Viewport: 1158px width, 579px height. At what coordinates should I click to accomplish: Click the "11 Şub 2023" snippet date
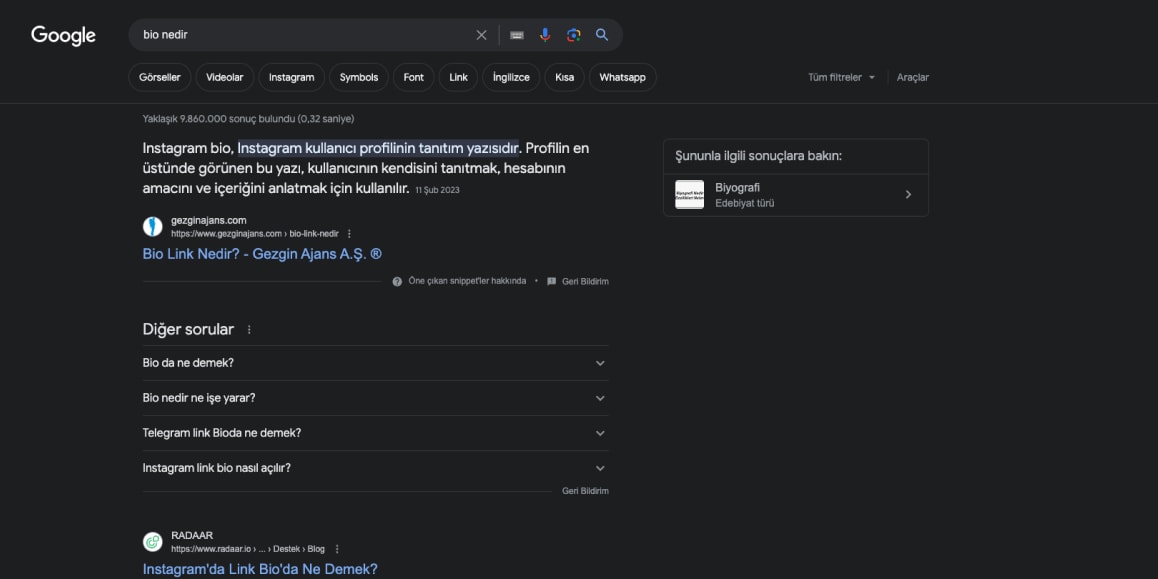point(438,191)
